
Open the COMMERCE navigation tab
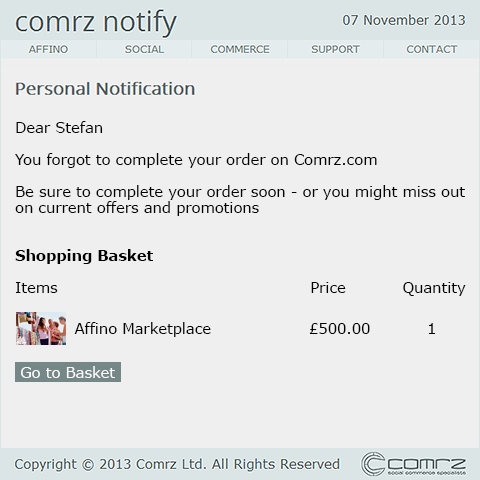tap(240, 49)
